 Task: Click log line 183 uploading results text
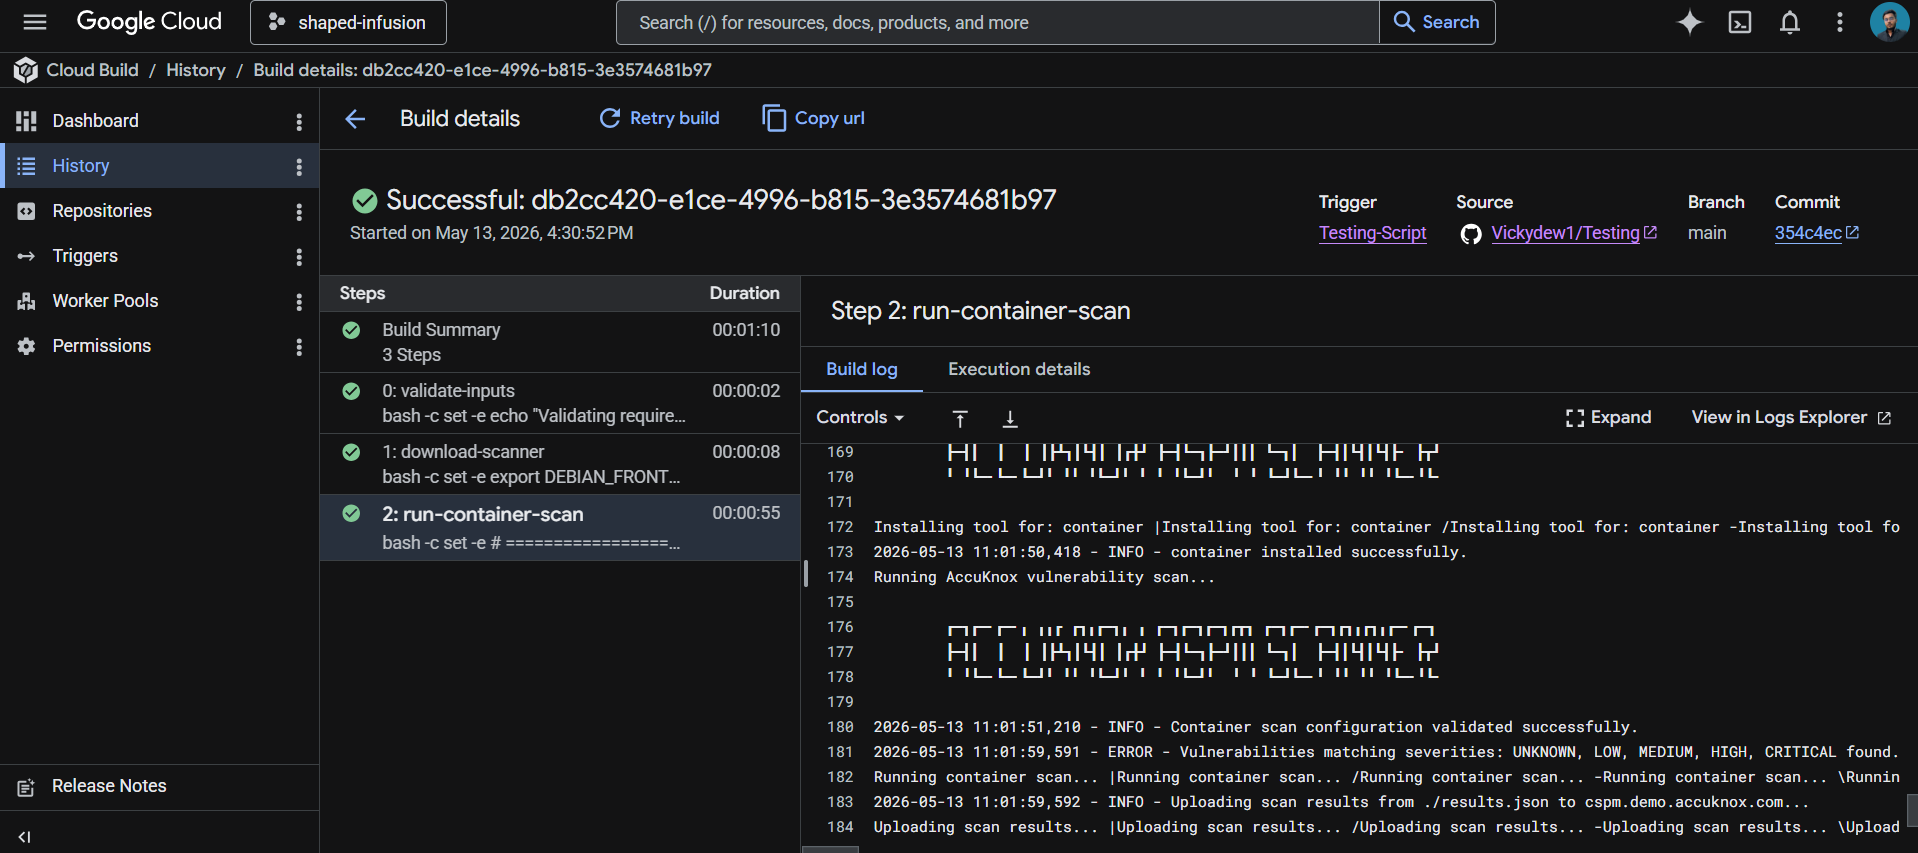1341,802
